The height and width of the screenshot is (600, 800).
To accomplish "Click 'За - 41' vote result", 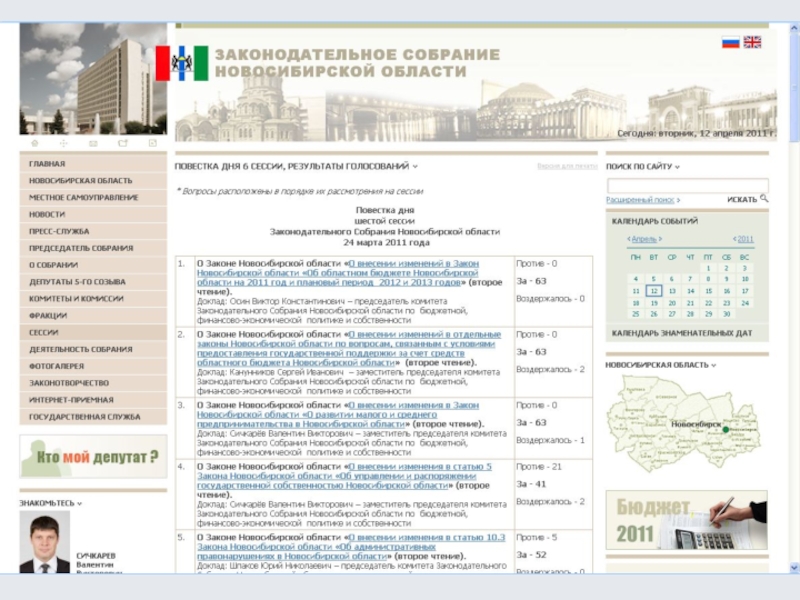I will 531,484.
